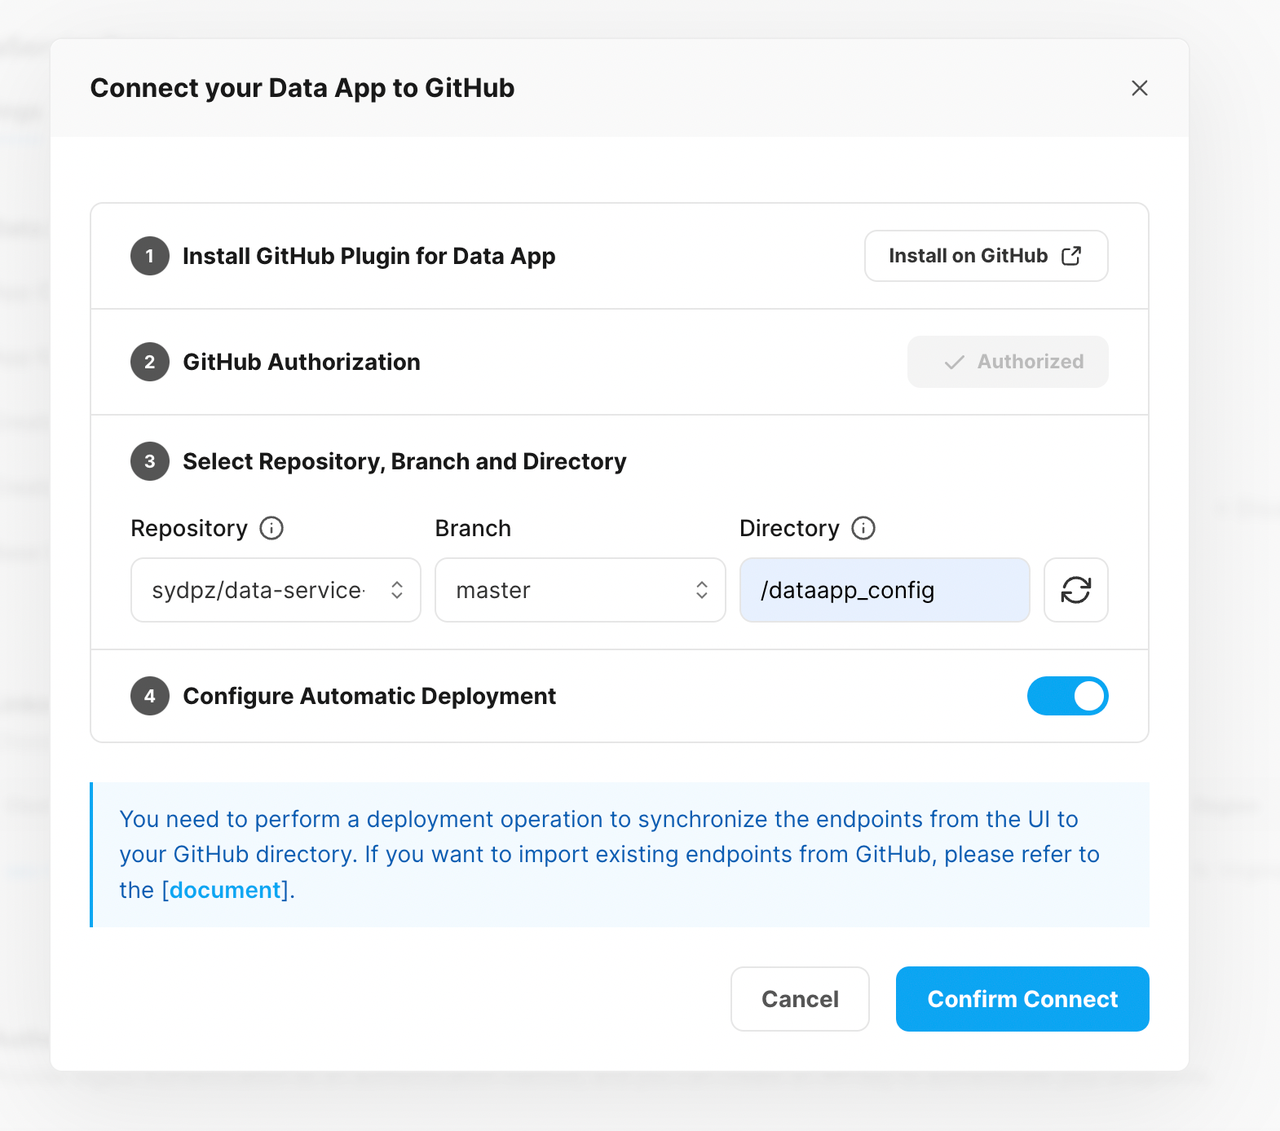This screenshot has height=1131, width=1280.
Task: Click the GitHub Authorization step heading
Action: pyautogui.click(x=301, y=362)
